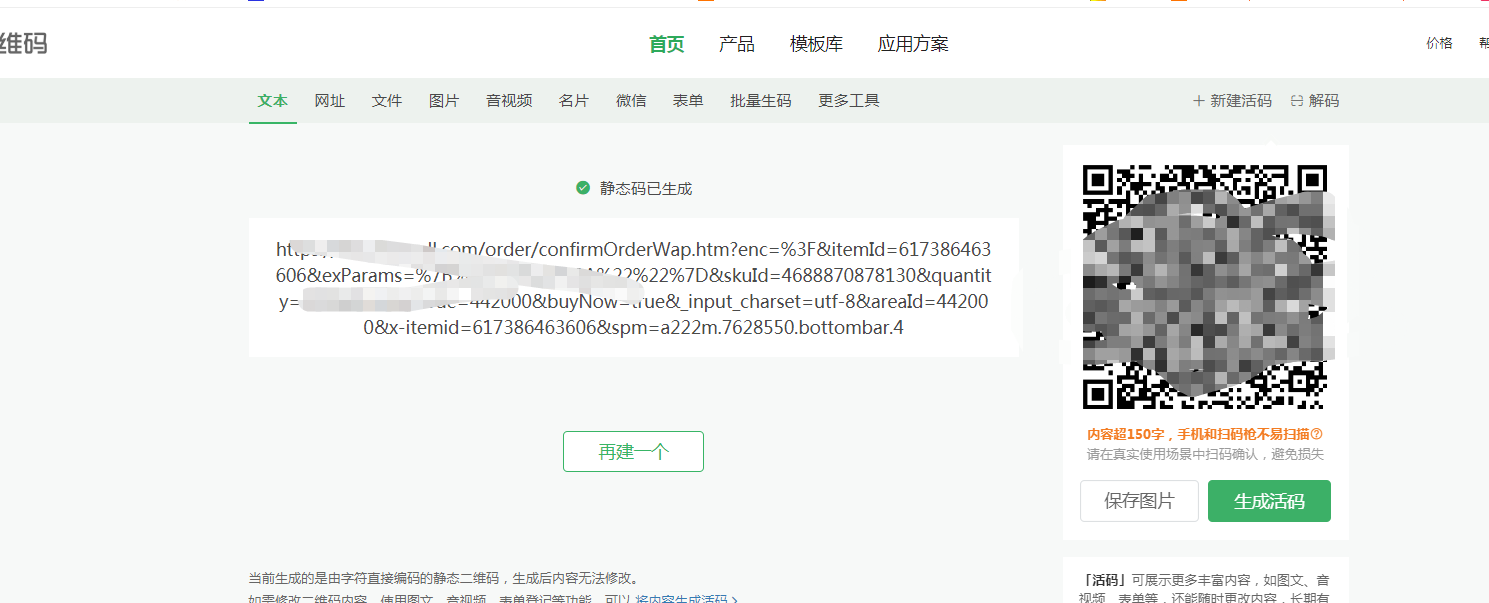The width and height of the screenshot is (1489, 603).
Task: Open the 更多工具 tab
Action: (x=849, y=101)
